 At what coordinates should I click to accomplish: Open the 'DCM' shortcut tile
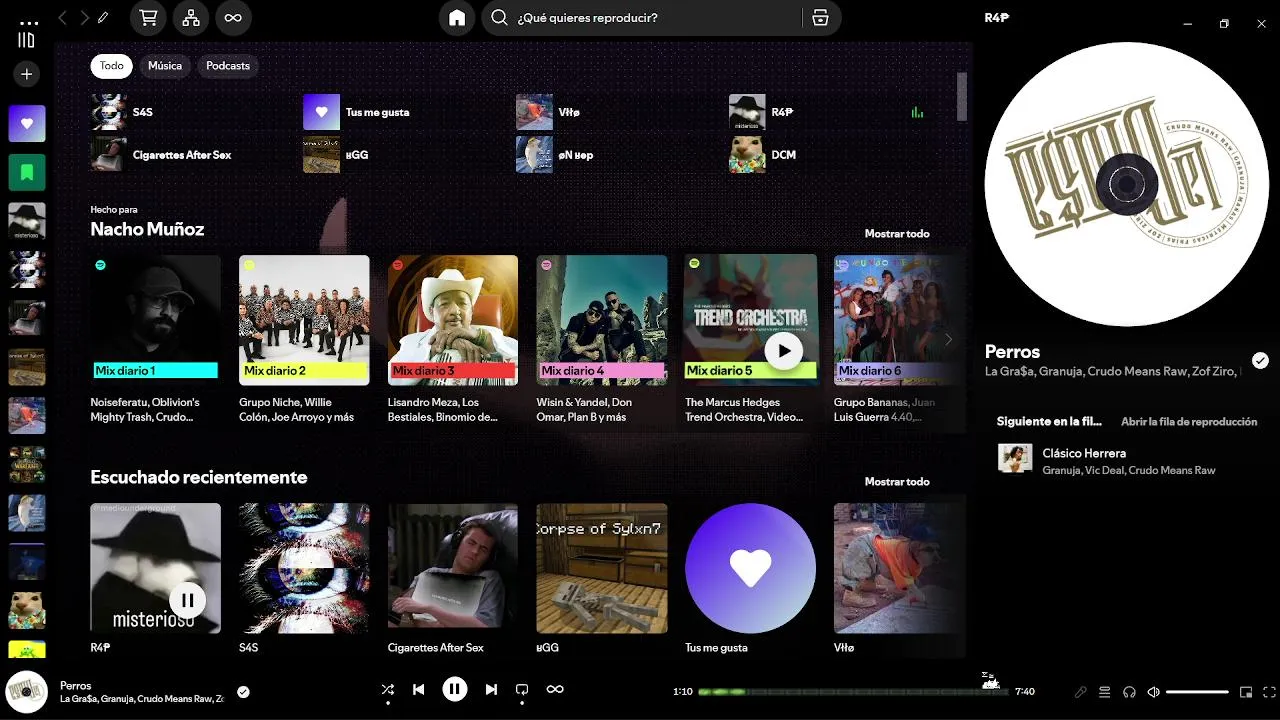[831, 155]
